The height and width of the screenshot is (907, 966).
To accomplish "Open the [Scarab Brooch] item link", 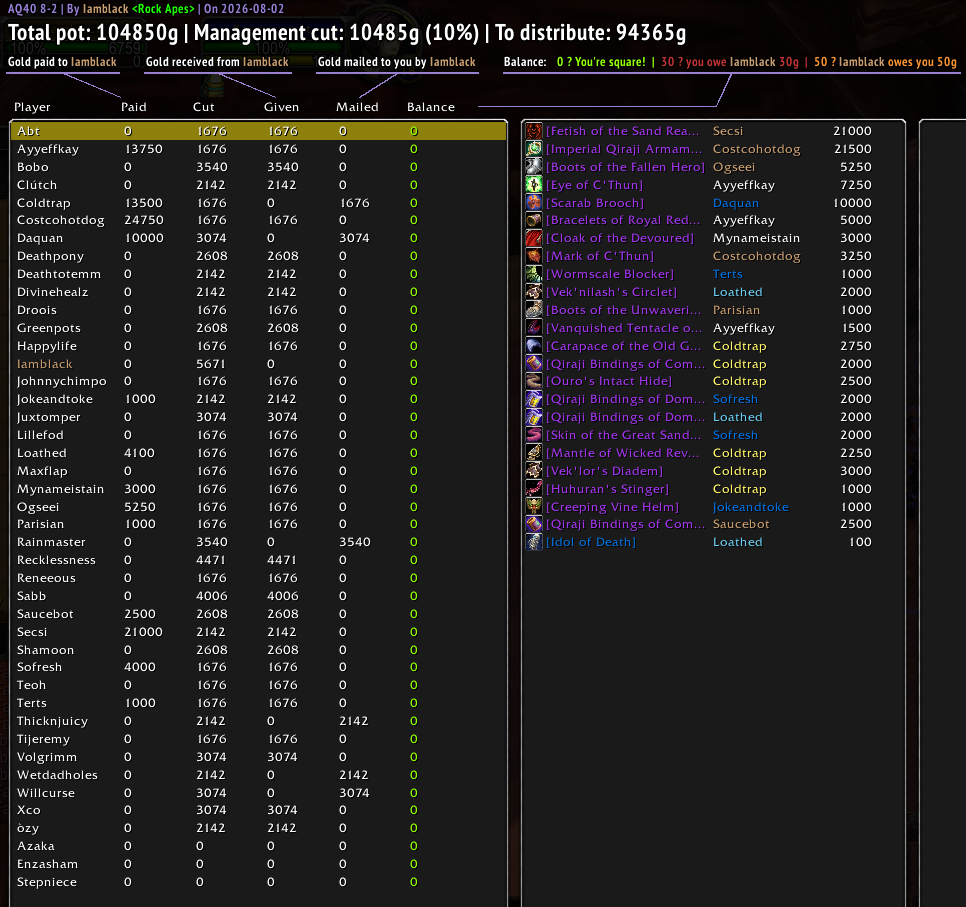I will (x=595, y=203).
